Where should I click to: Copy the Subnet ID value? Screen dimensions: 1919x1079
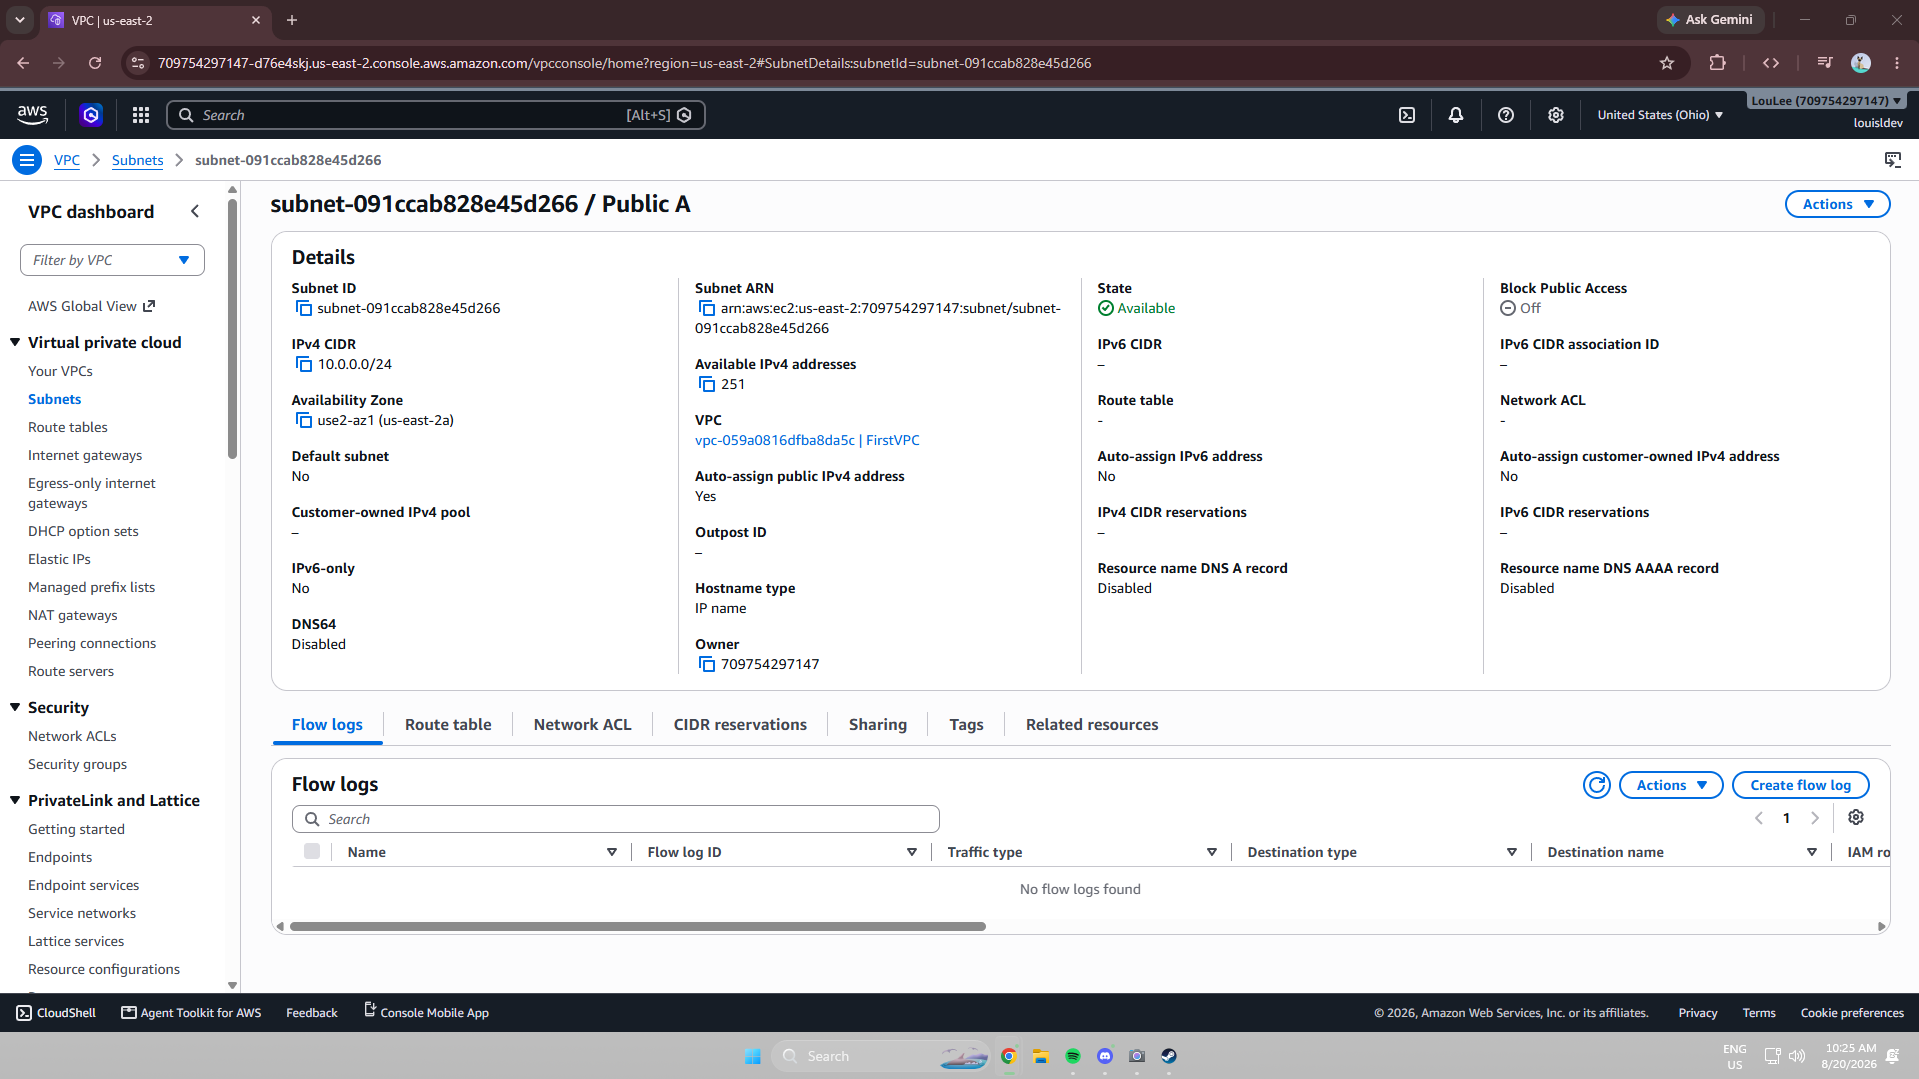coord(303,308)
